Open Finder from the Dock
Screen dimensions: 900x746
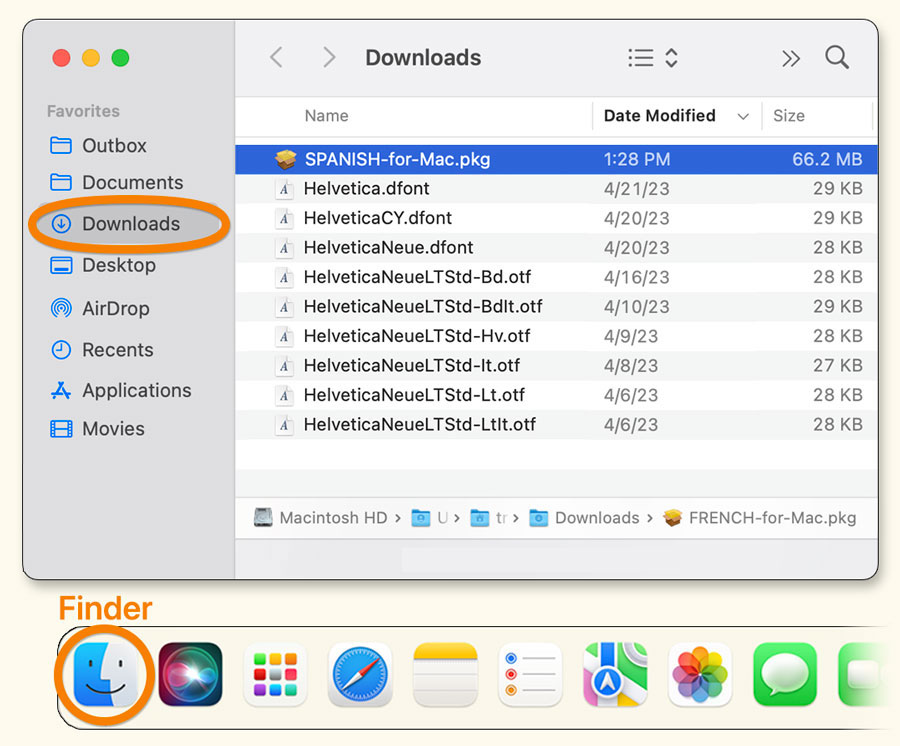103,676
